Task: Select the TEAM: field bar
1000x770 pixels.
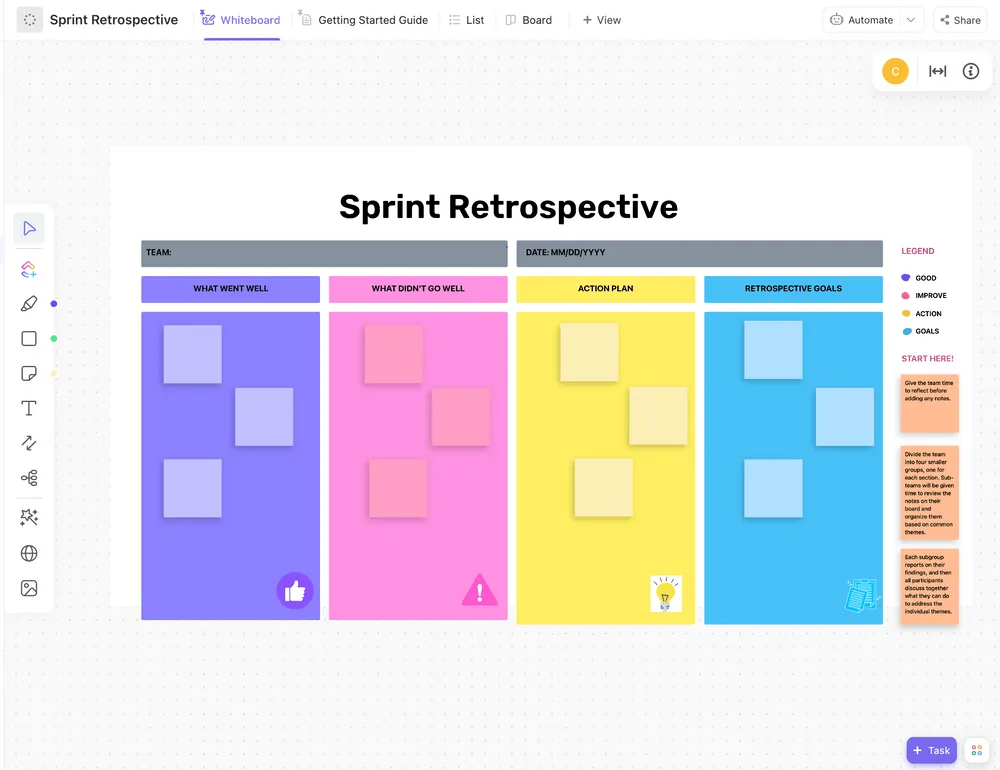Action: coord(324,253)
